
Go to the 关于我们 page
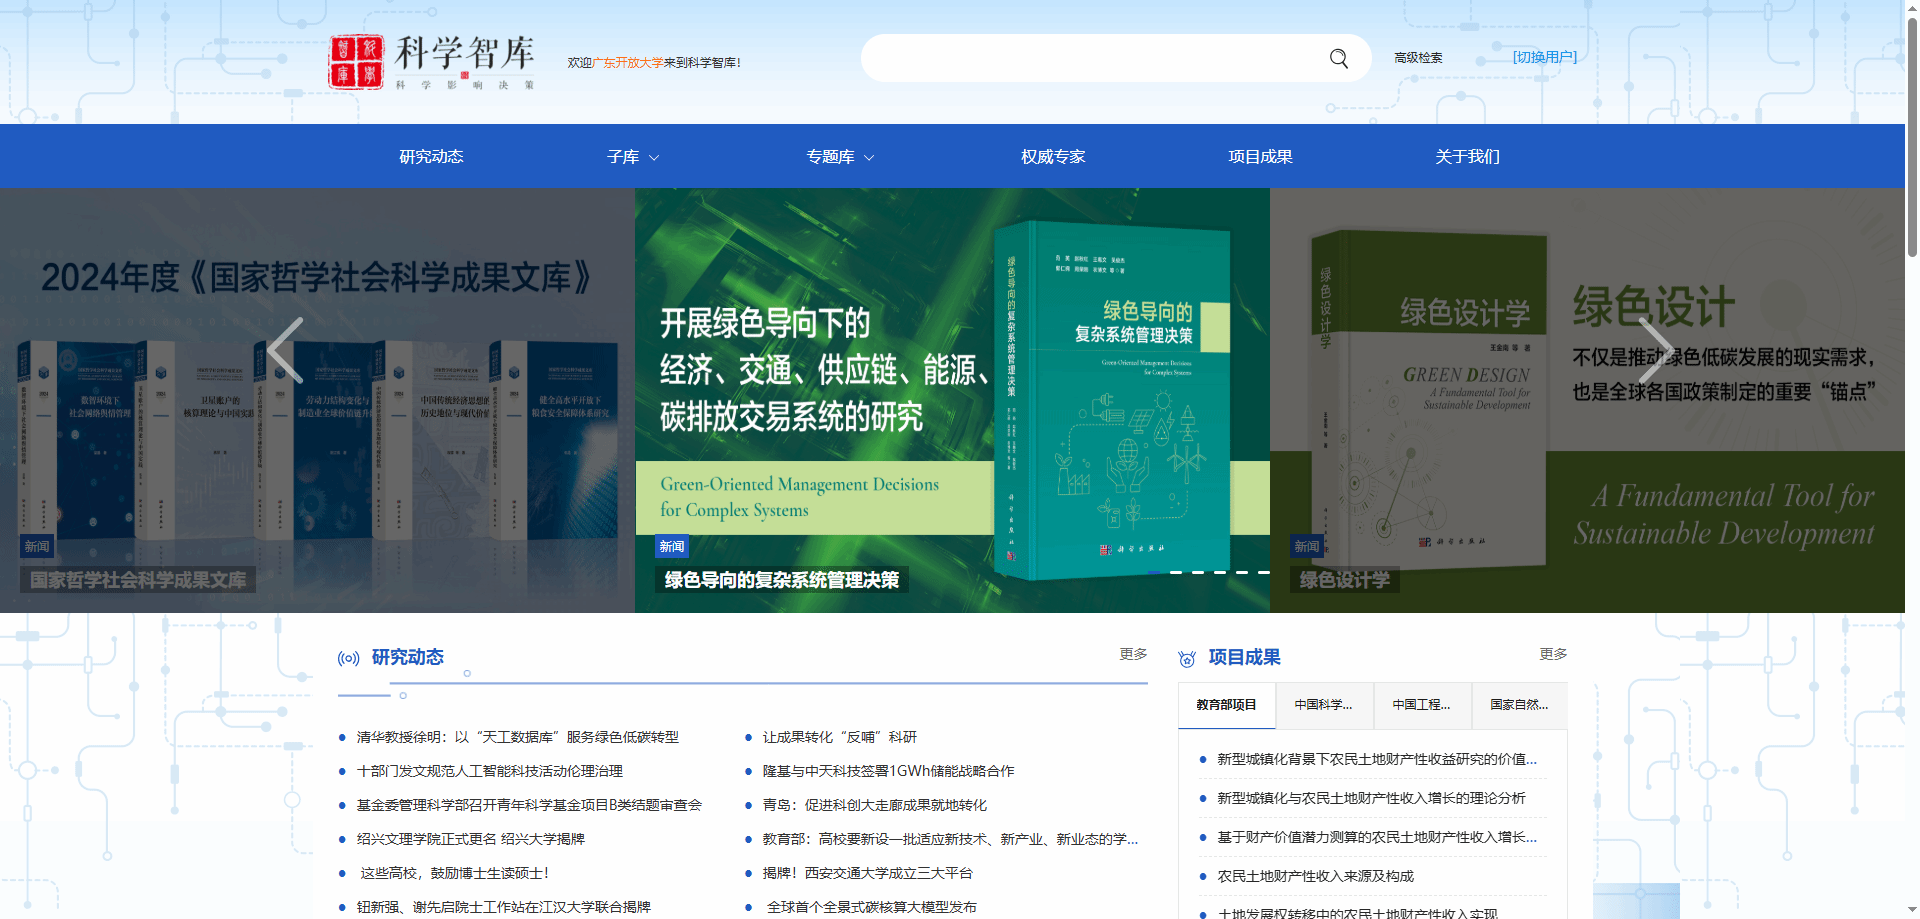pyautogui.click(x=1467, y=157)
